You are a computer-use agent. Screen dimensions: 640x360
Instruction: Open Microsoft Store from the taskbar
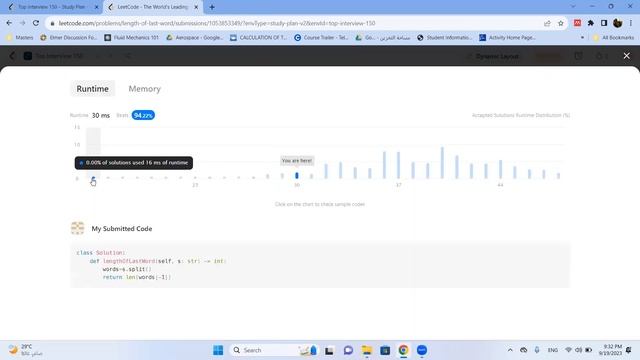coord(385,350)
